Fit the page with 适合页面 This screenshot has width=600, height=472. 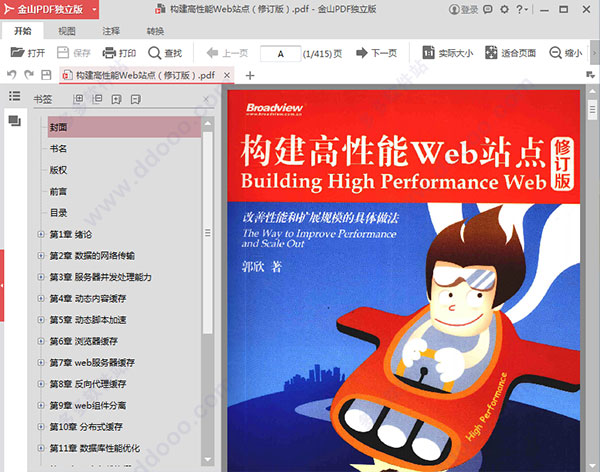(x=510, y=53)
